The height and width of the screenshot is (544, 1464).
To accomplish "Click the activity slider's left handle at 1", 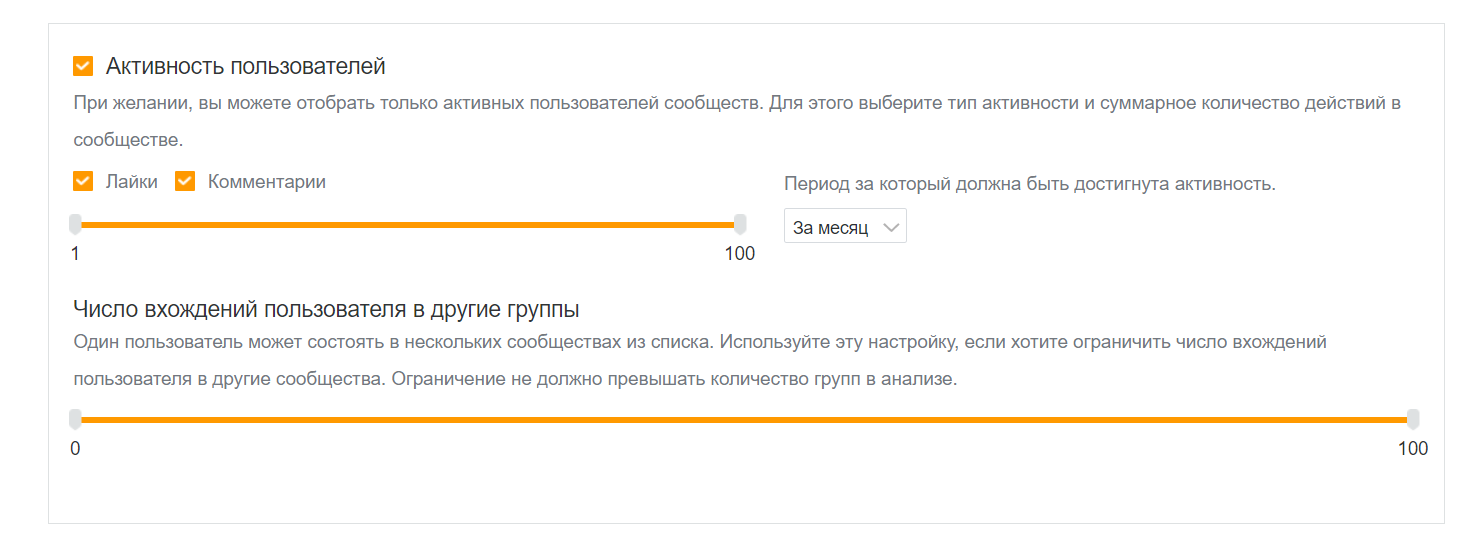I will point(75,224).
